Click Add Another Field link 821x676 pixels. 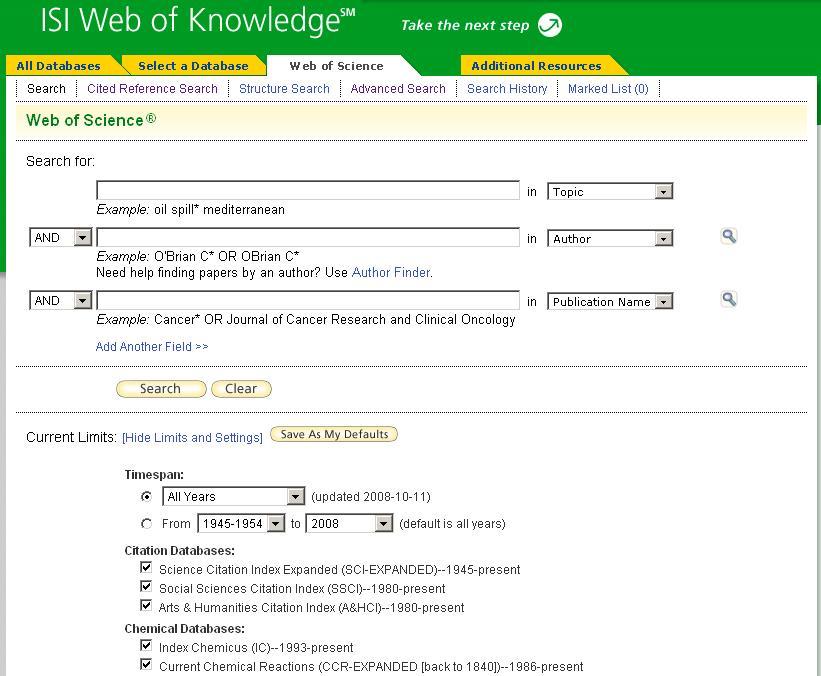coord(152,347)
